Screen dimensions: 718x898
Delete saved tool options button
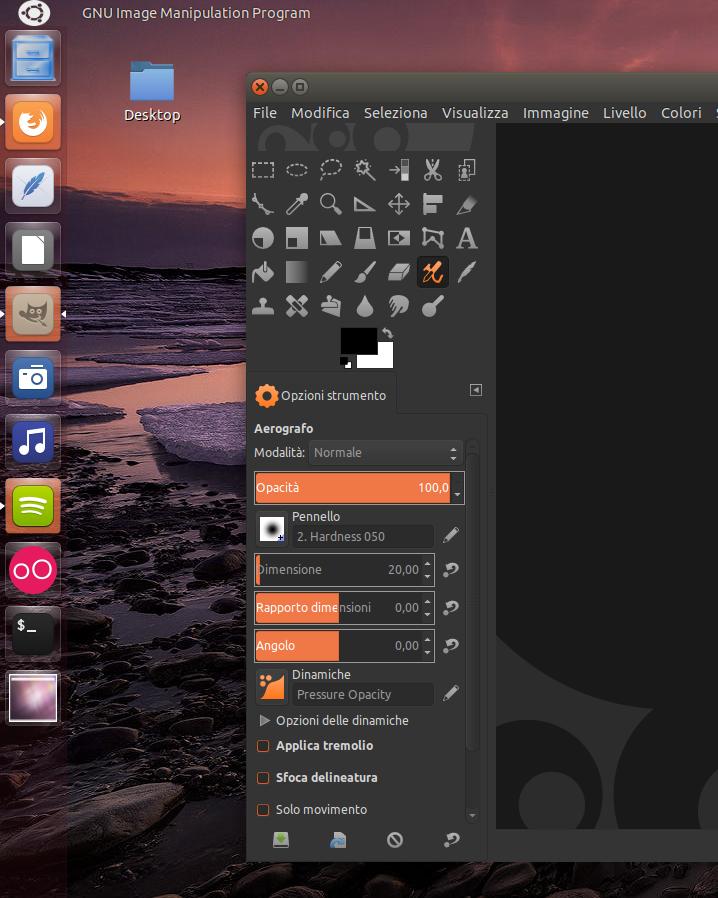click(x=394, y=840)
